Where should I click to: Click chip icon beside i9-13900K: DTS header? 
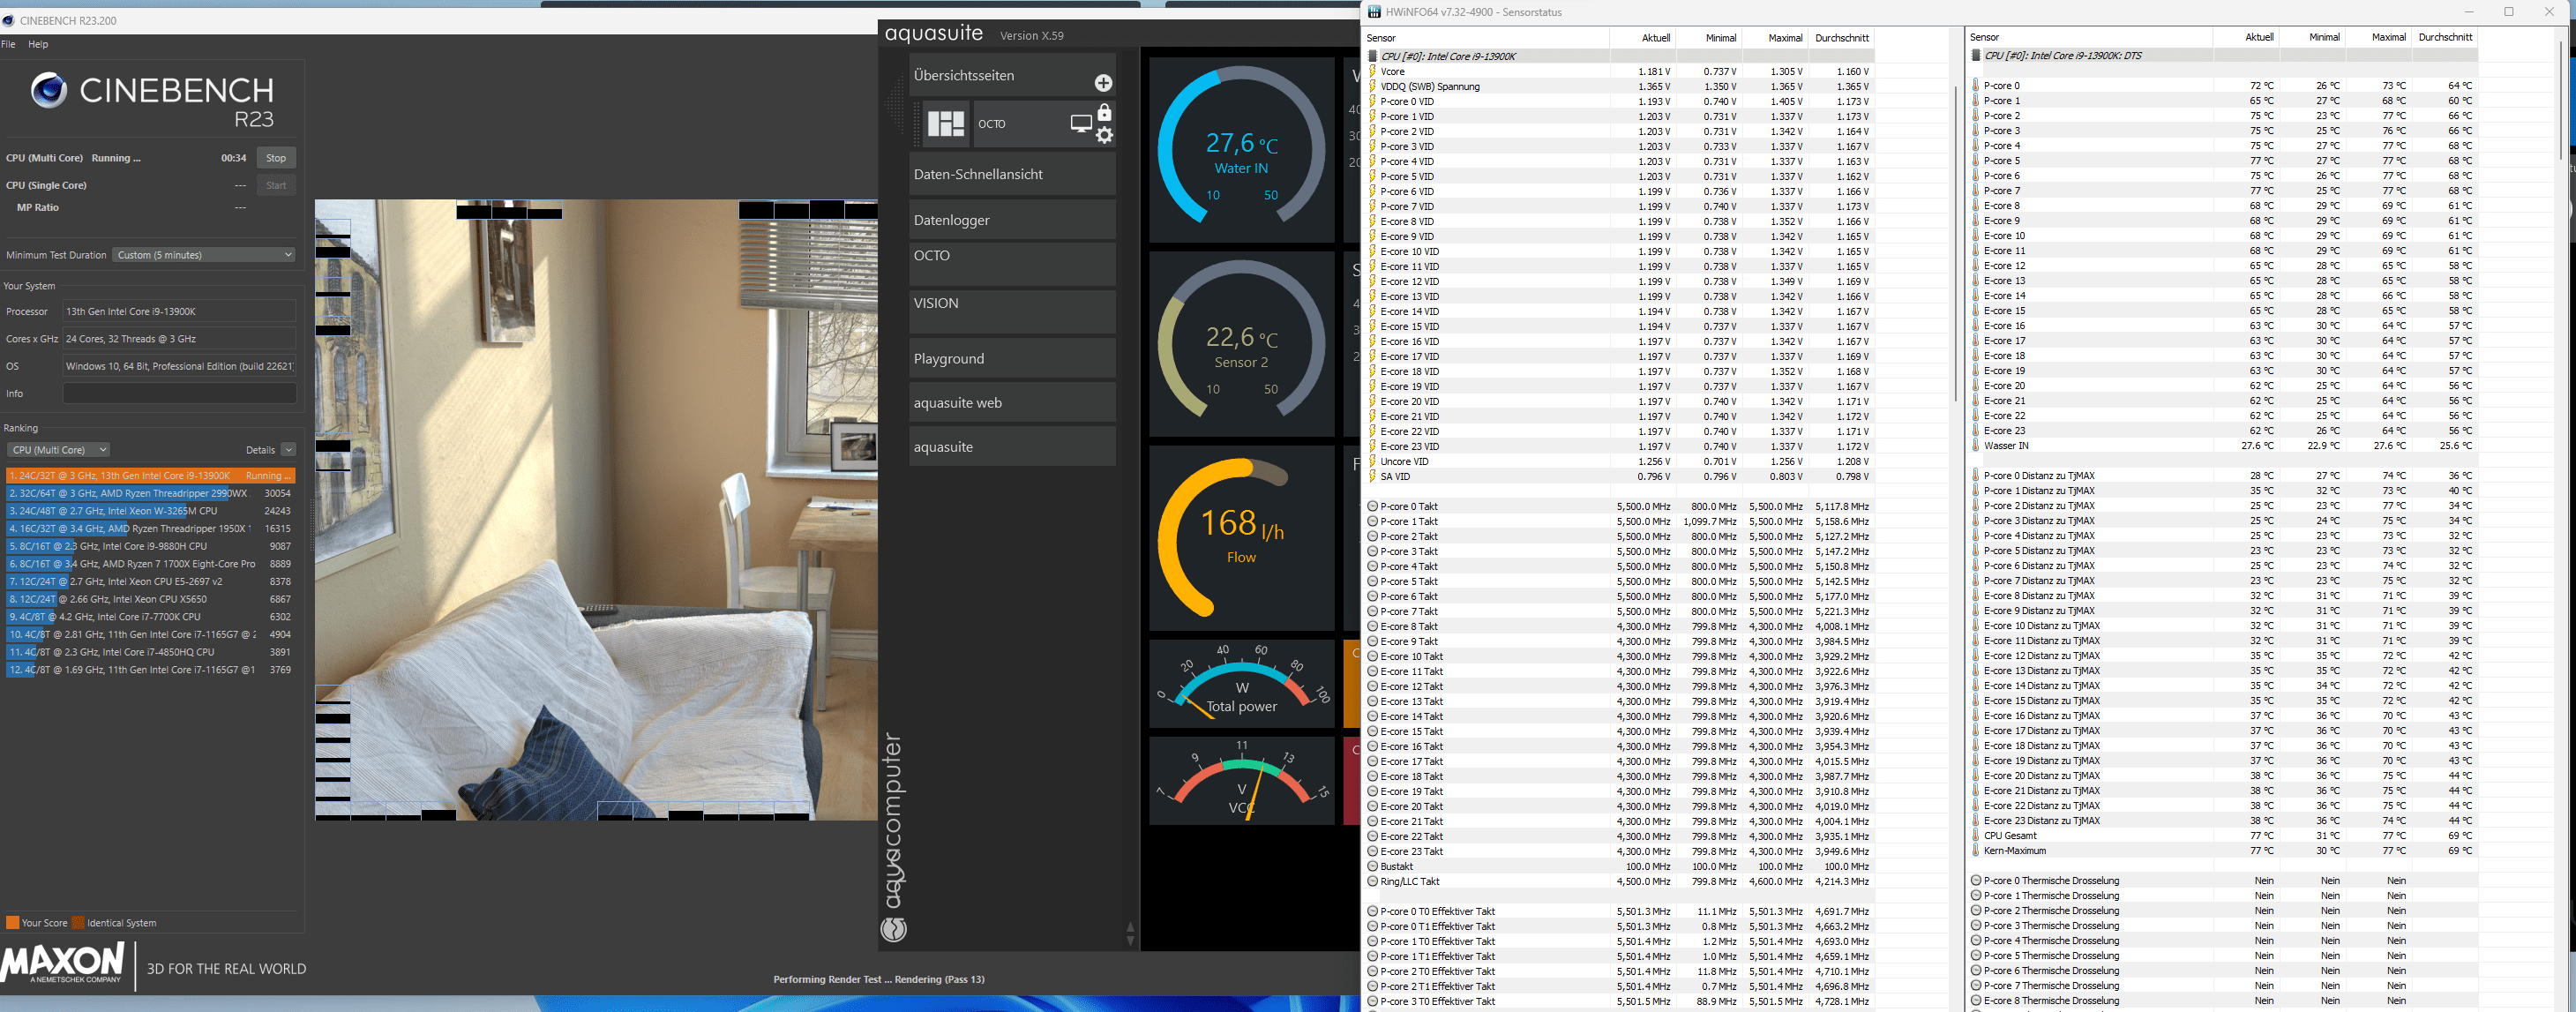pyautogui.click(x=1976, y=56)
